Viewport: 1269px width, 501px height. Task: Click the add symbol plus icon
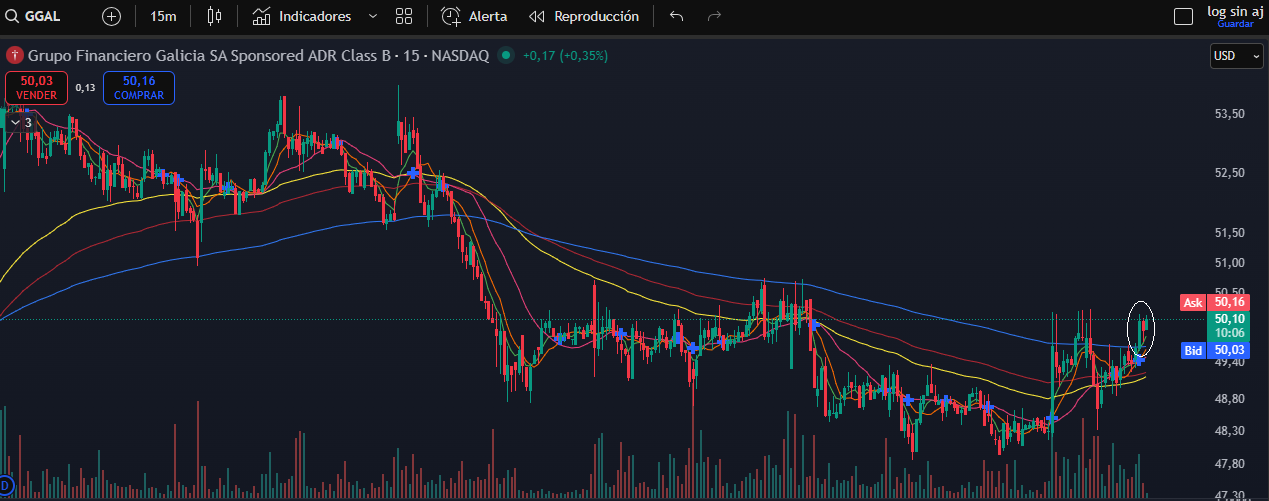coord(111,17)
